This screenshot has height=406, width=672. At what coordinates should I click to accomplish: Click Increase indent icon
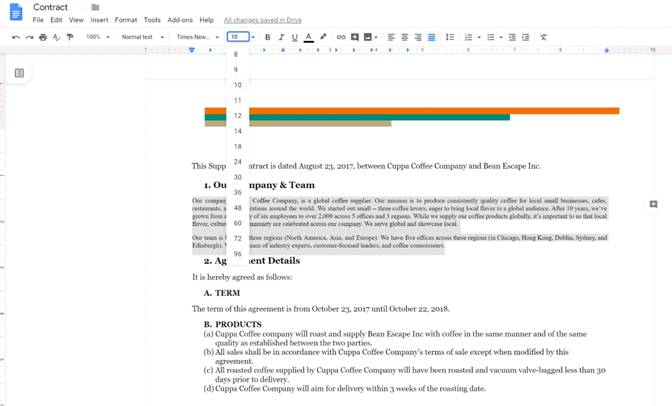525,37
